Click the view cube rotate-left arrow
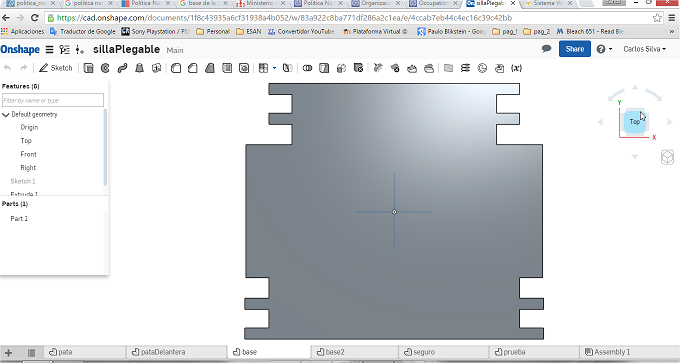The height and width of the screenshot is (363, 680). 600,122
